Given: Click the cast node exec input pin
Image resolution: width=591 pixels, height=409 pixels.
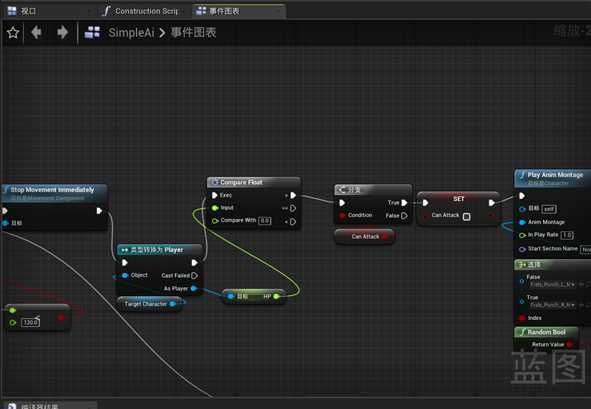Looking at the screenshot, I should [125, 263].
